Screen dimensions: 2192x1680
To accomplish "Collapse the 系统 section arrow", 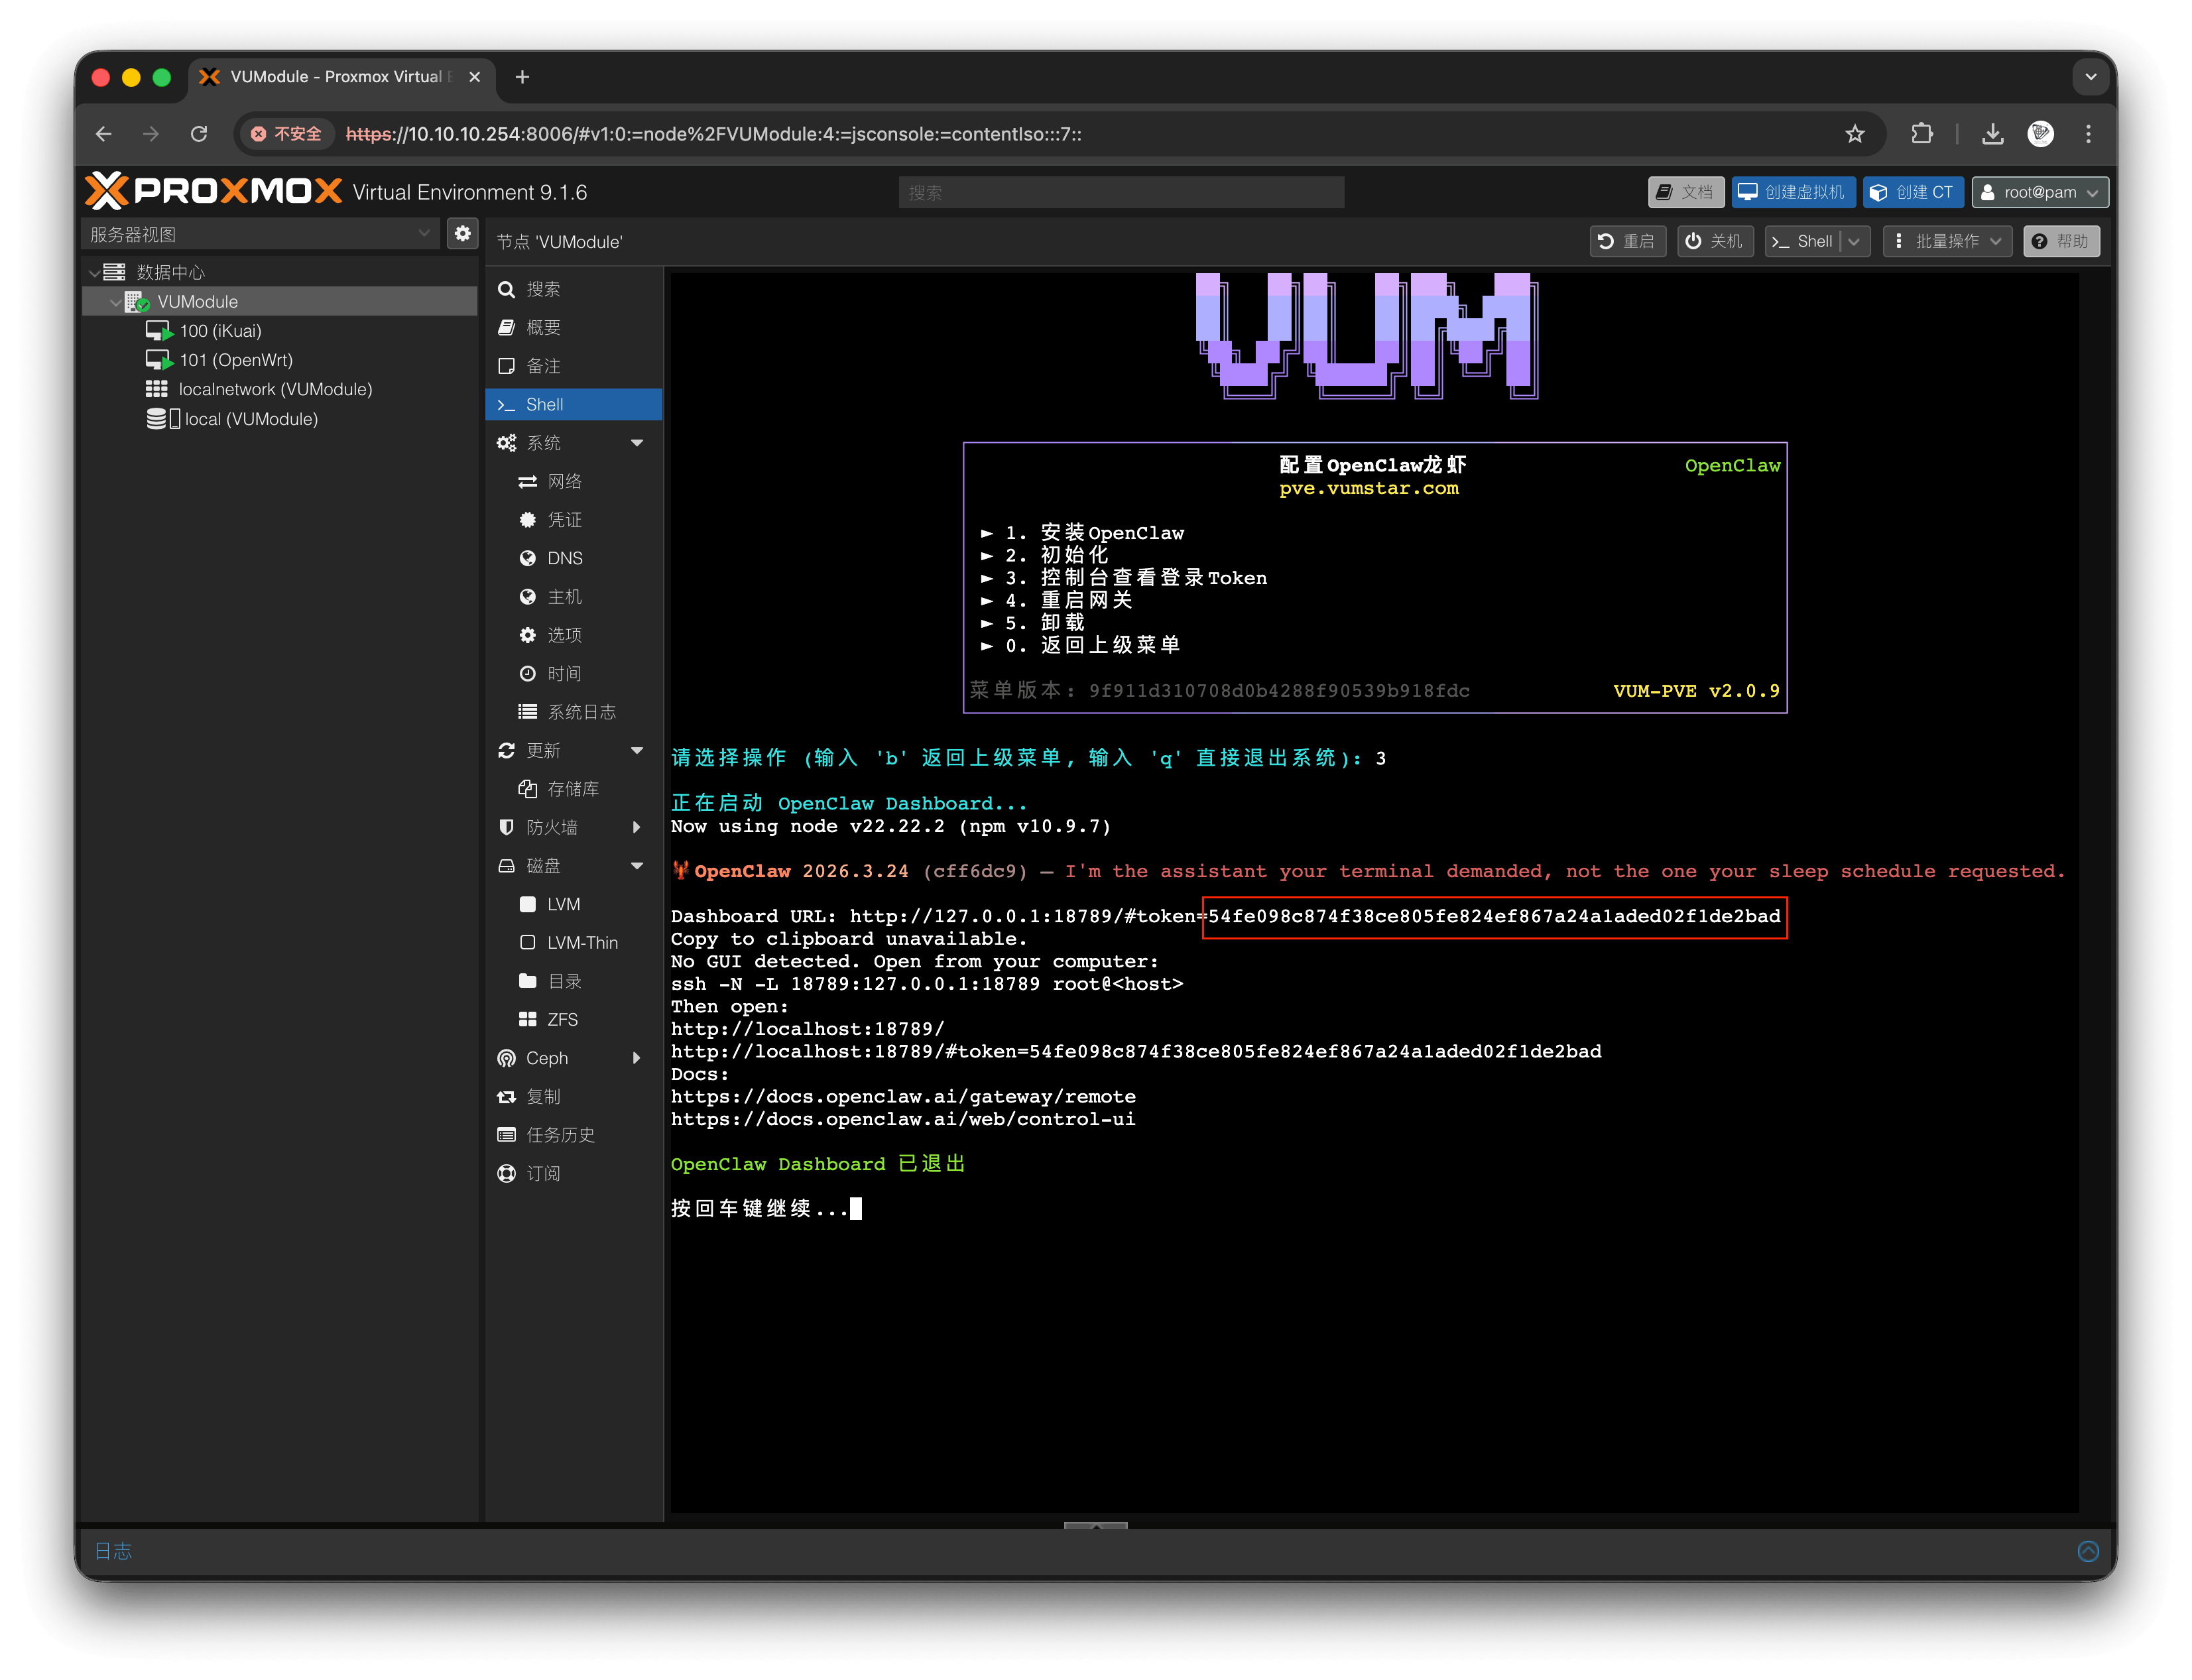I will (x=637, y=443).
